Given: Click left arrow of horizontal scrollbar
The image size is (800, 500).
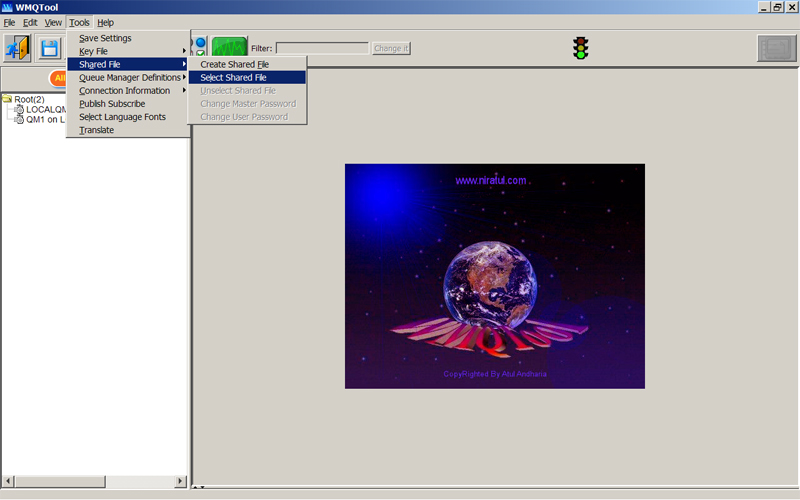Looking at the screenshot, I should (8, 481).
